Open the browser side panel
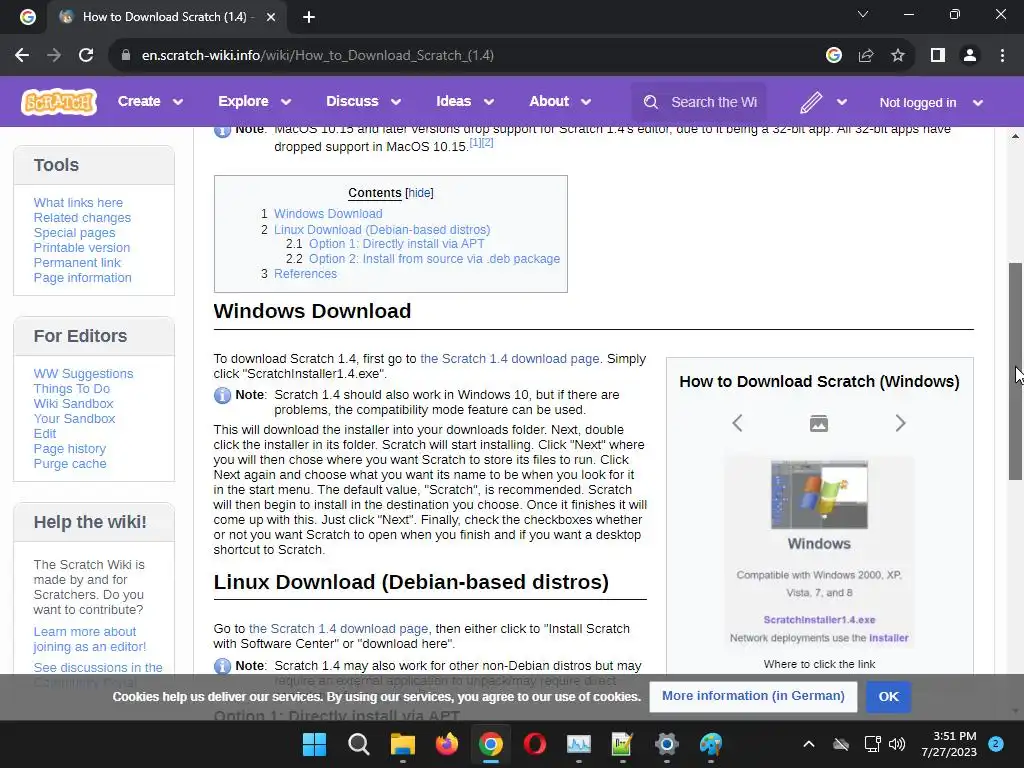The height and width of the screenshot is (768, 1024). point(938,56)
